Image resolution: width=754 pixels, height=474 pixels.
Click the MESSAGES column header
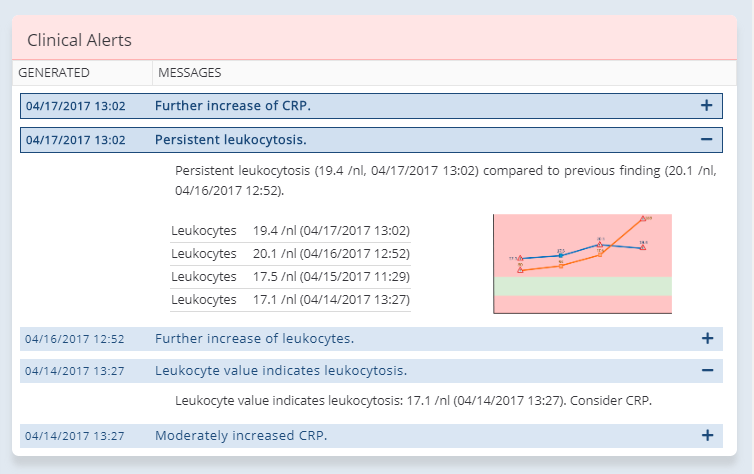tap(190, 73)
